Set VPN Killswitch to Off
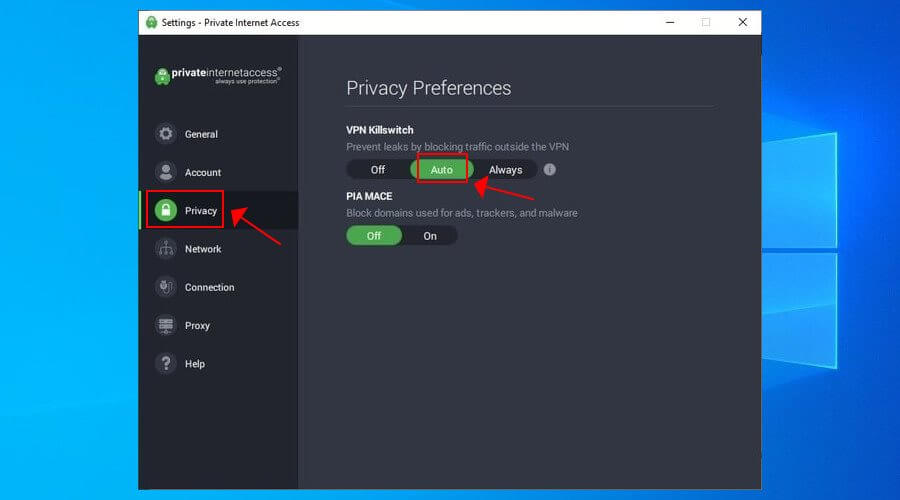This screenshot has height=500, width=900. (378, 170)
